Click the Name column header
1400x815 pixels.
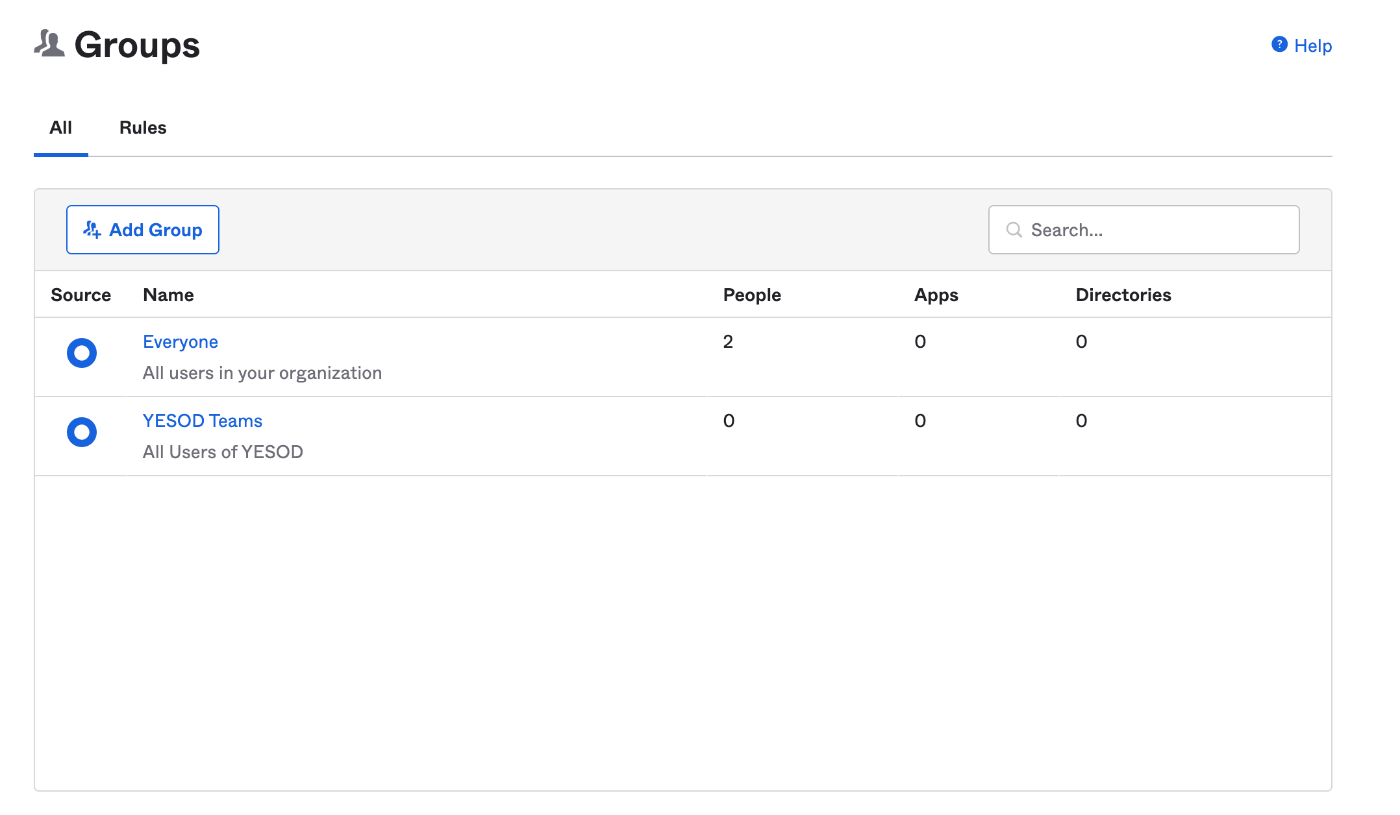point(168,295)
